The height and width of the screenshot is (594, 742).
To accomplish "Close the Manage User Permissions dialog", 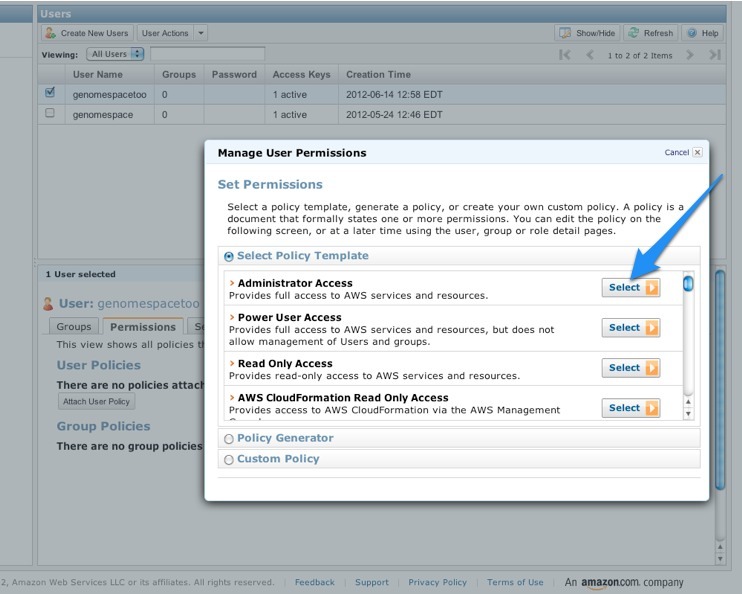I will point(697,153).
